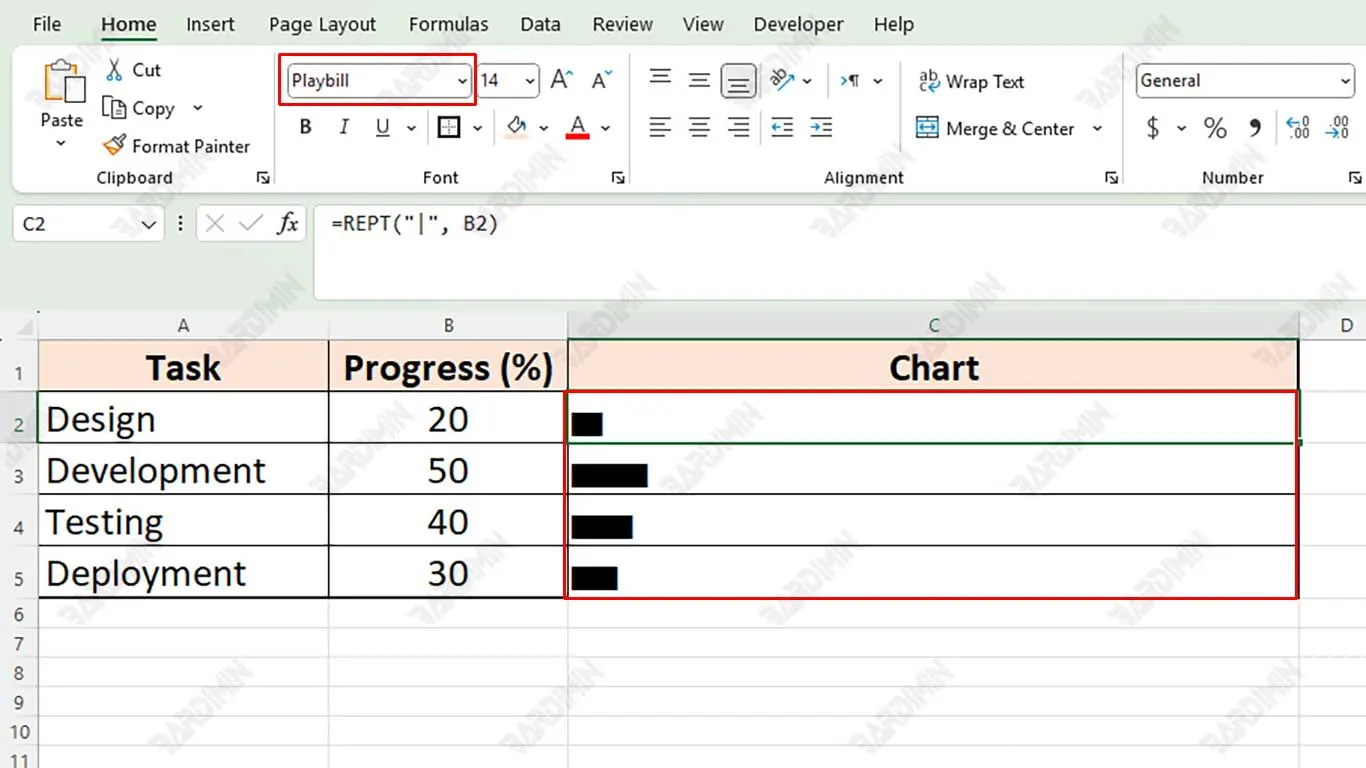The height and width of the screenshot is (768, 1366).
Task: Click the Align Left icon
Action: click(660, 128)
